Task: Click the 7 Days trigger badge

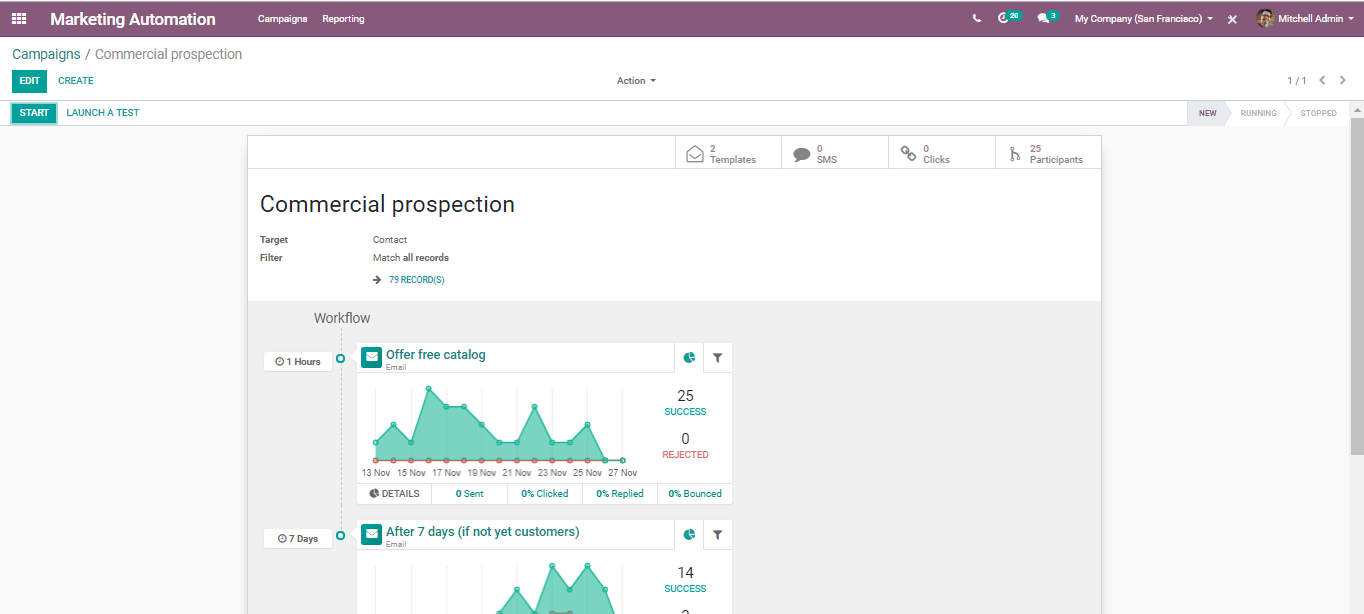Action: coord(298,539)
